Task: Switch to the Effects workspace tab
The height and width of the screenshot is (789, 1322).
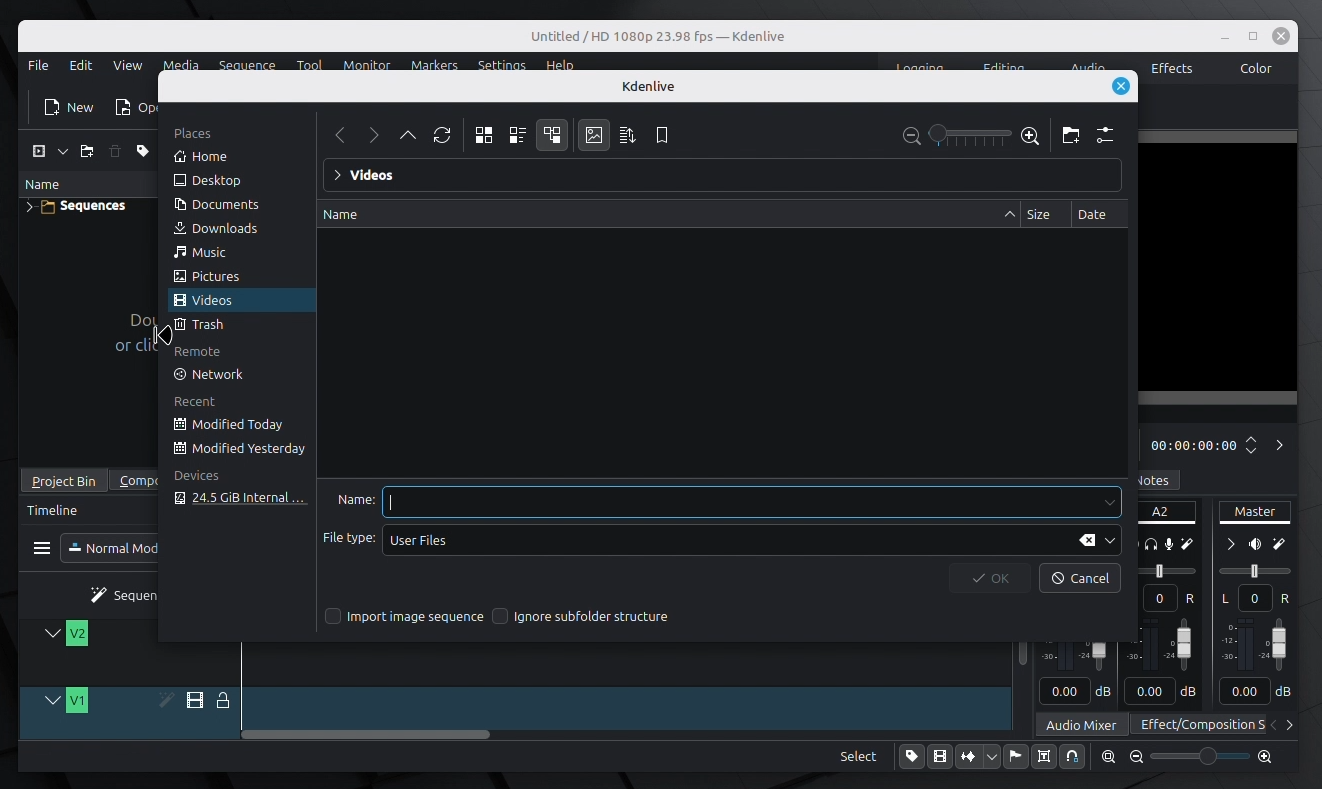Action: [1171, 68]
